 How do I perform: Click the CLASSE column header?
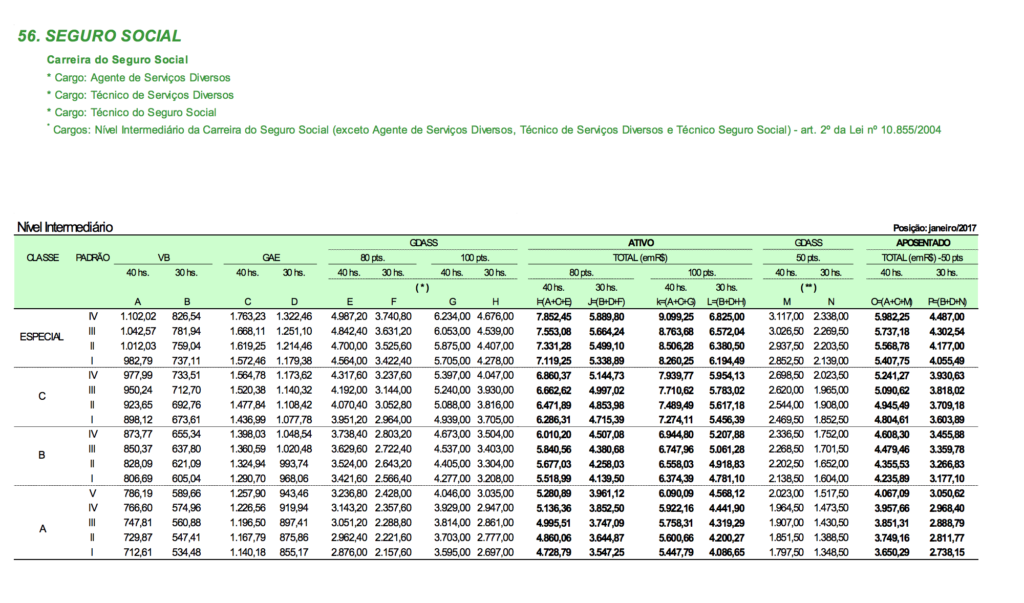42,257
